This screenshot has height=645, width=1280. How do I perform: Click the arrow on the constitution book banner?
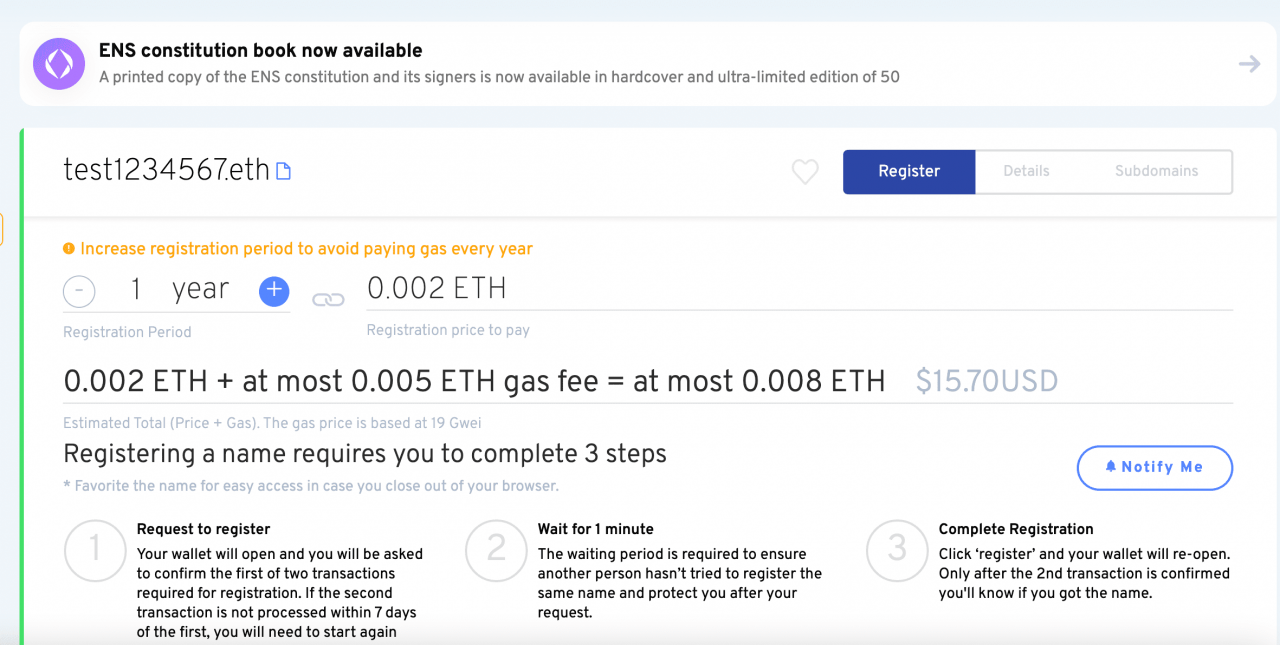[x=1249, y=64]
